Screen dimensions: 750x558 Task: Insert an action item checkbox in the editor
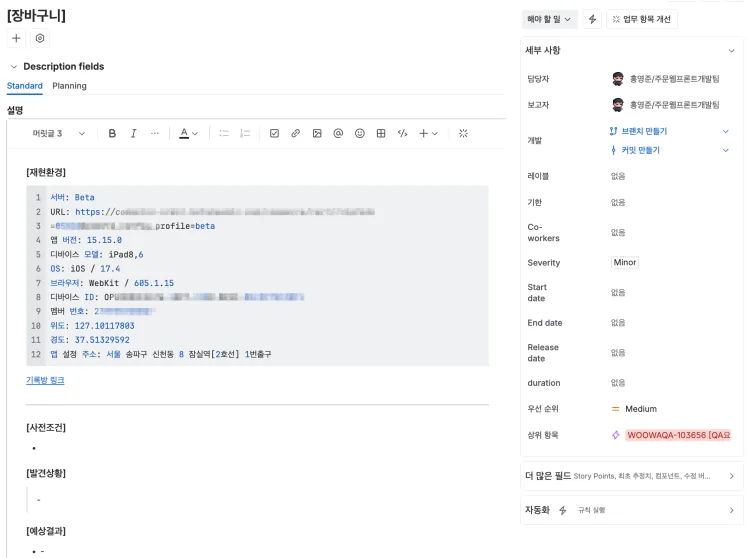pyautogui.click(x=274, y=133)
